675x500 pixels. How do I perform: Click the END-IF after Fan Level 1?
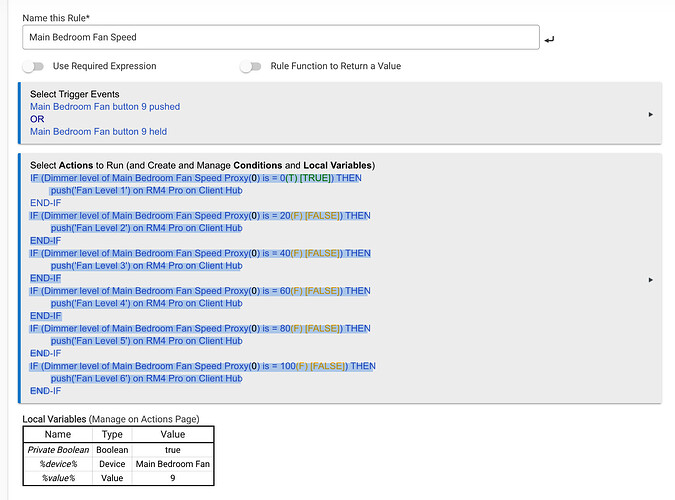pyautogui.click(x=46, y=203)
